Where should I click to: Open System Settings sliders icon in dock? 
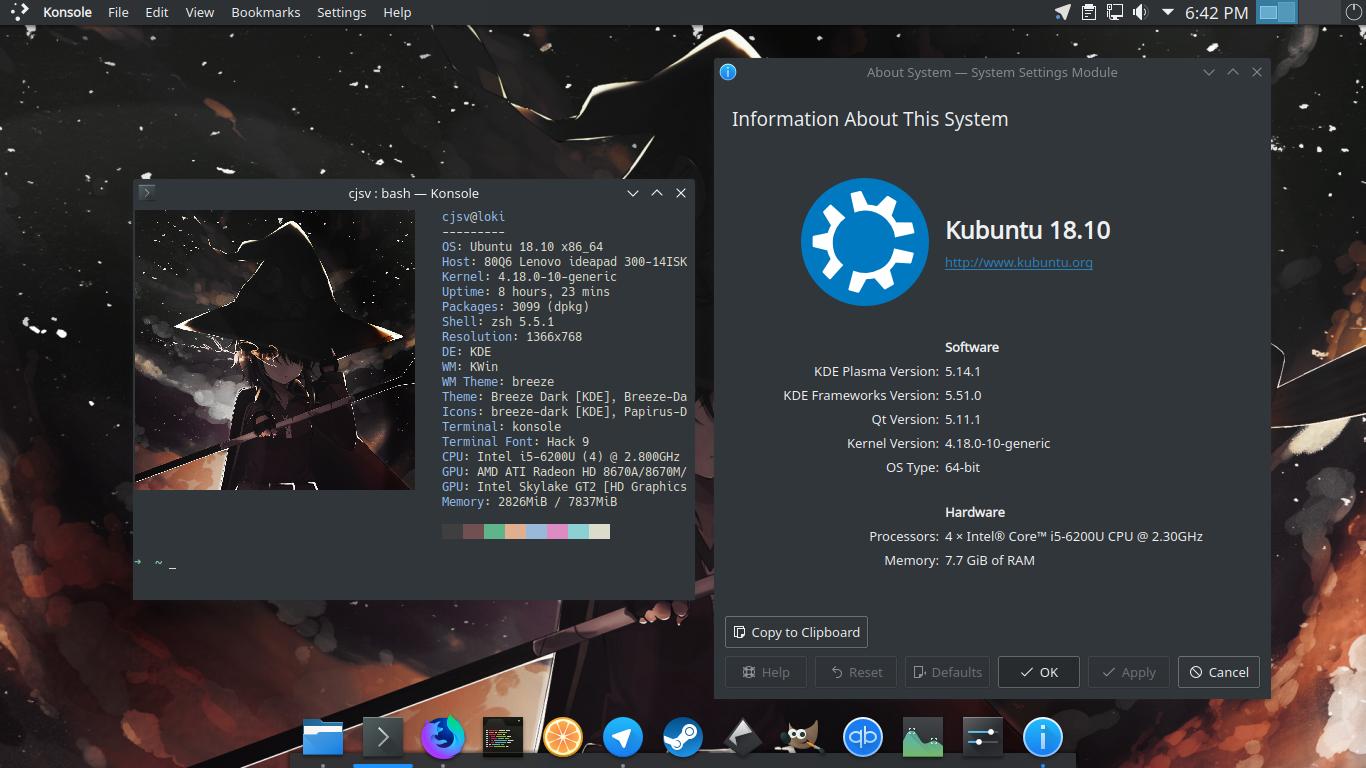(x=983, y=738)
